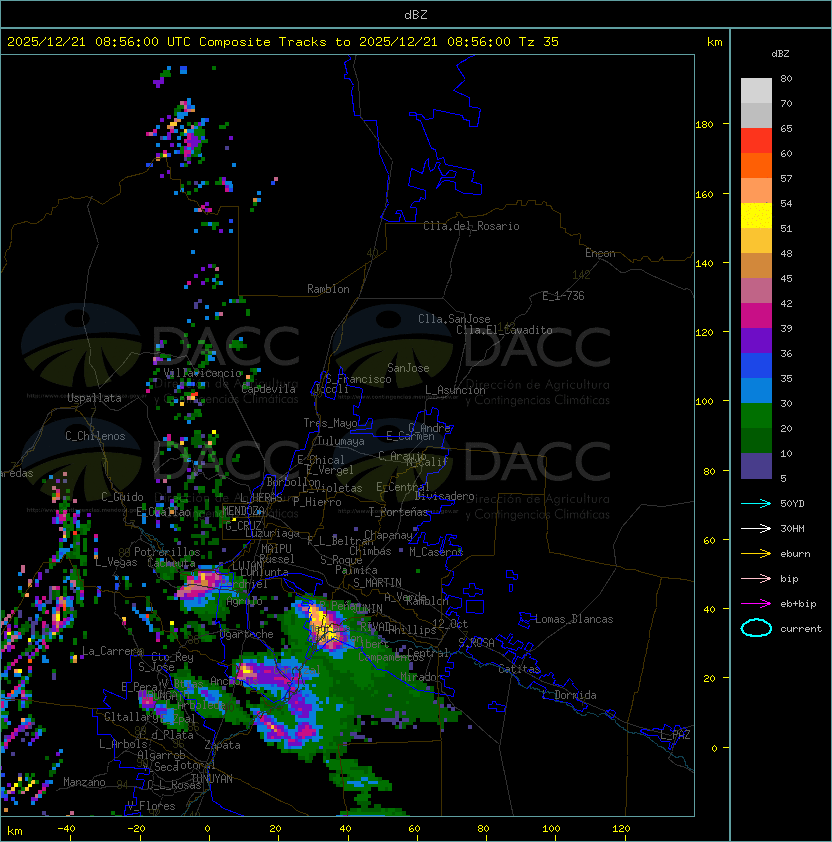Click the 'Zapata' place label
832x842 pixels.
coord(222,745)
